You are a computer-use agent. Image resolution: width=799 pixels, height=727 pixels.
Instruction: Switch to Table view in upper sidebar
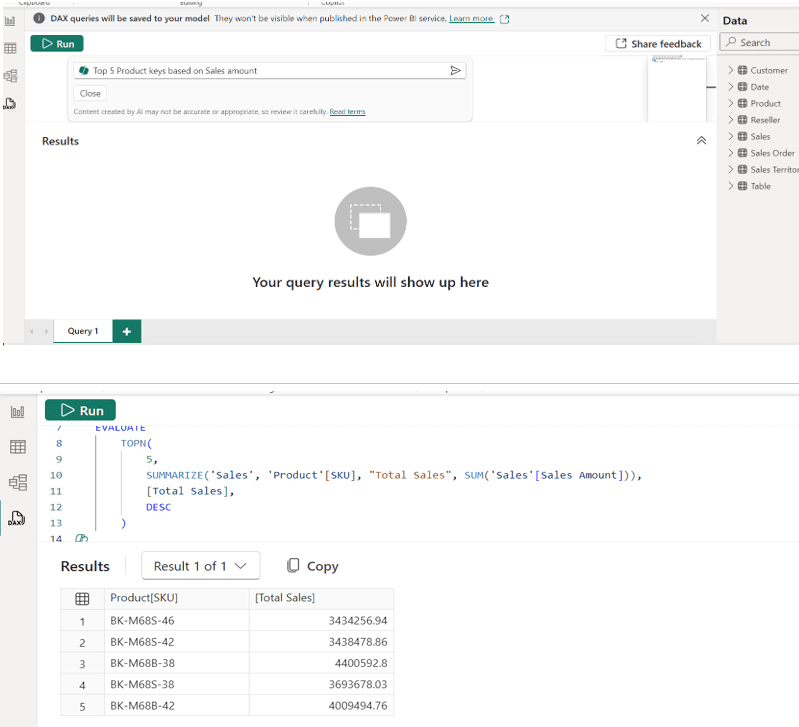pyautogui.click(x=10, y=48)
